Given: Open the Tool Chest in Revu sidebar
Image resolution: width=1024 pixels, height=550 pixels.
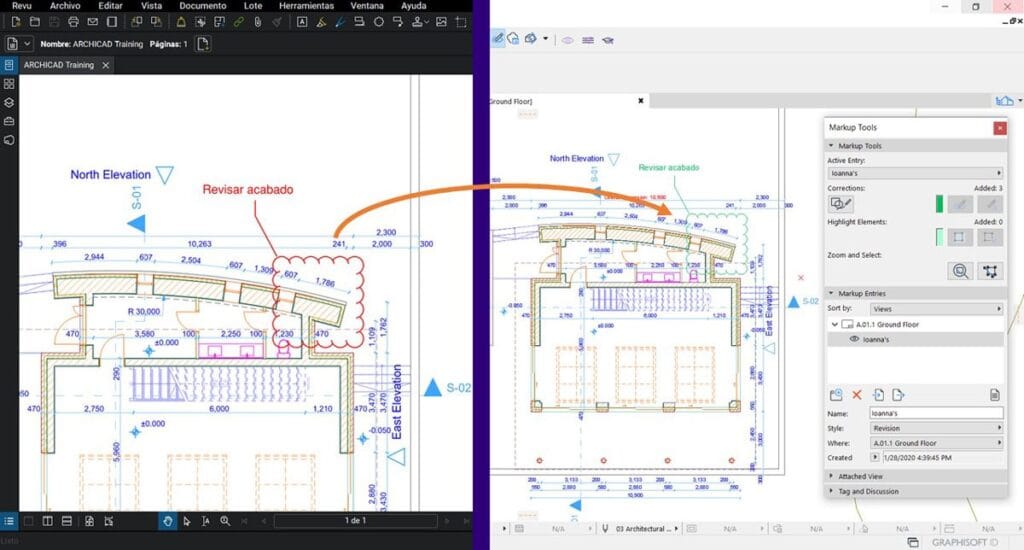Looking at the screenshot, I should coord(8,121).
